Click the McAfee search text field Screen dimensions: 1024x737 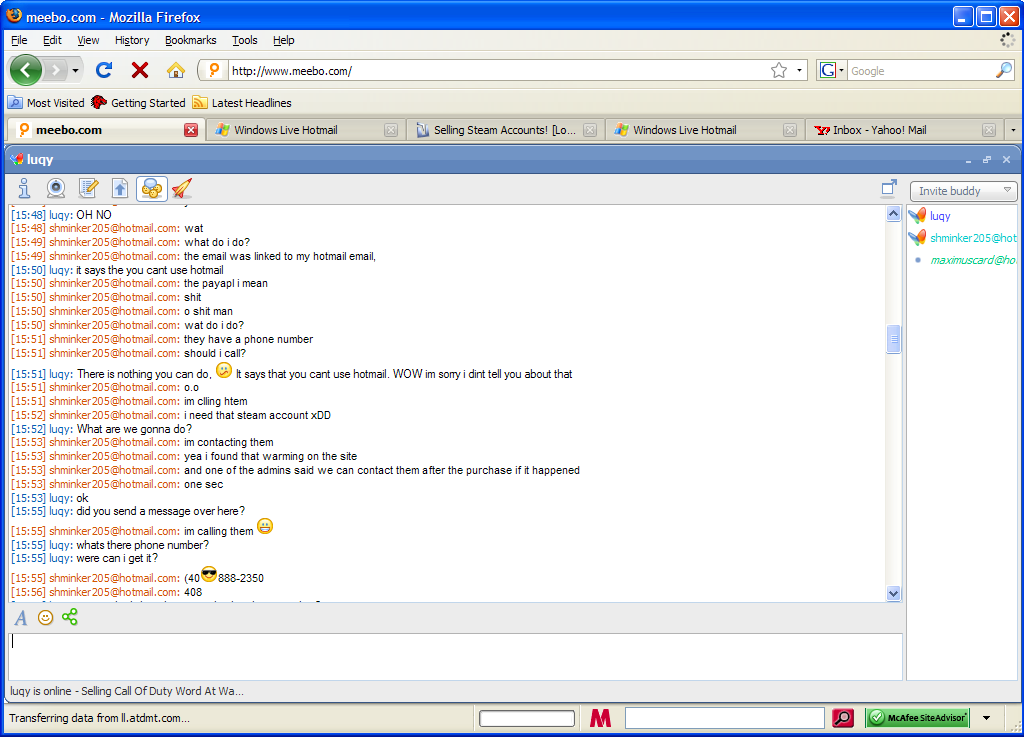[724, 718]
